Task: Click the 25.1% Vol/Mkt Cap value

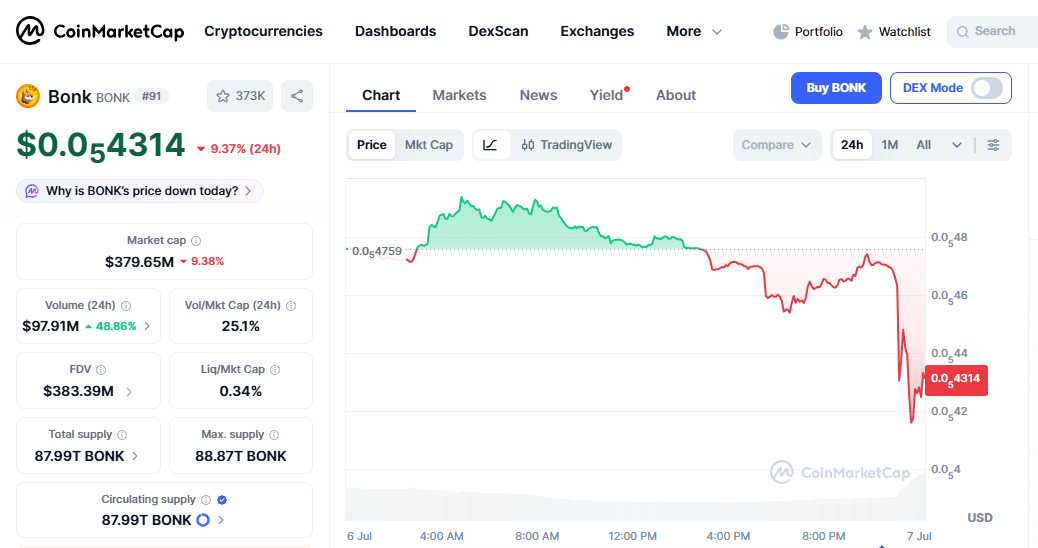Action: coord(241,326)
